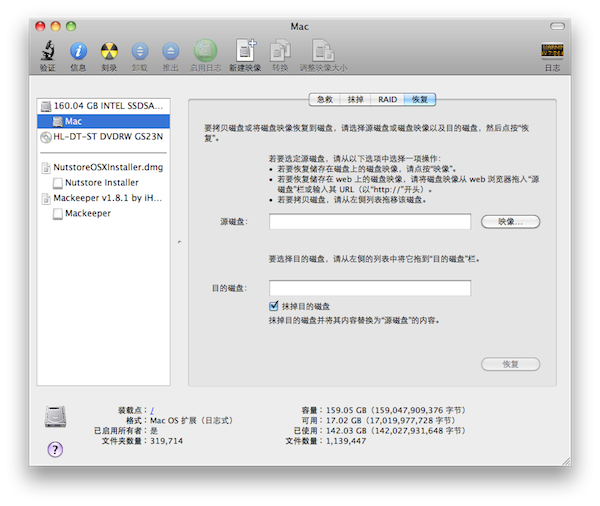The height and width of the screenshot is (506, 600).
Task: Click the 映像... button
Action: click(510, 221)
